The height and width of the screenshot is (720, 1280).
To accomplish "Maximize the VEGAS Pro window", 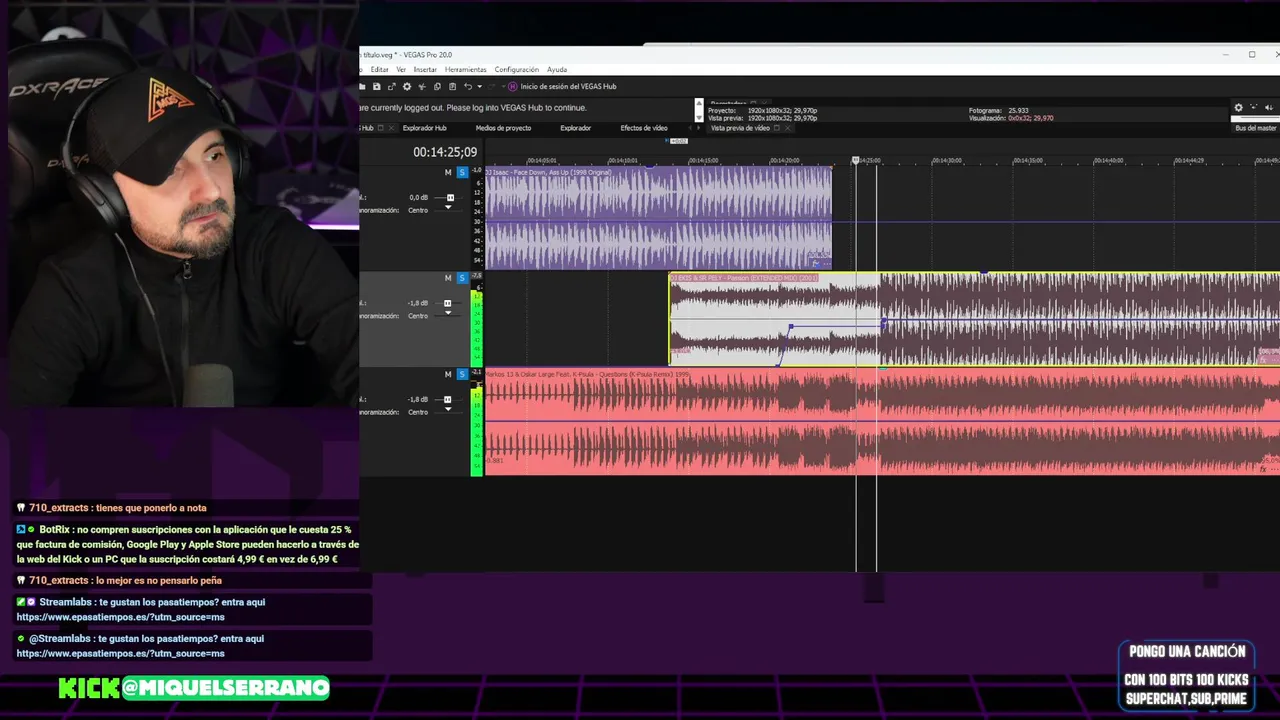I will click(1251, 55).
